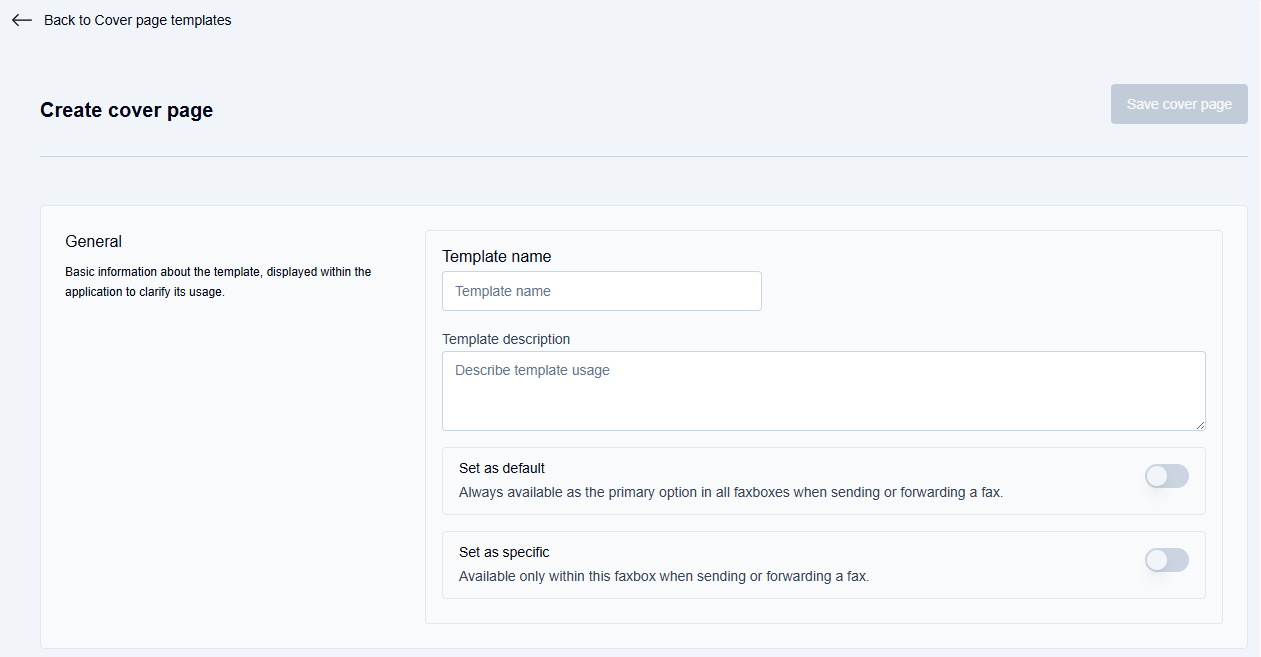This screenshot has height=657, width=1261.
Task: Click the 'Set as specific' label text
Action: tap(504, 552)
